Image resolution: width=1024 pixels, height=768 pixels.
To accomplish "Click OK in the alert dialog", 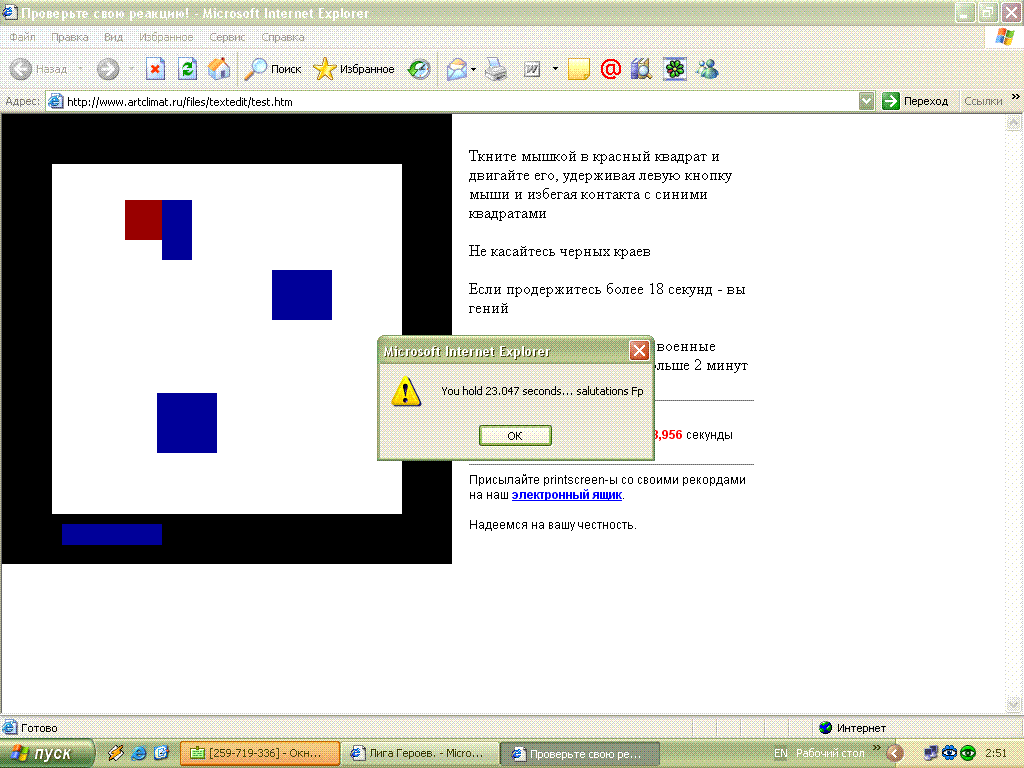I will [x=515, y=436].
